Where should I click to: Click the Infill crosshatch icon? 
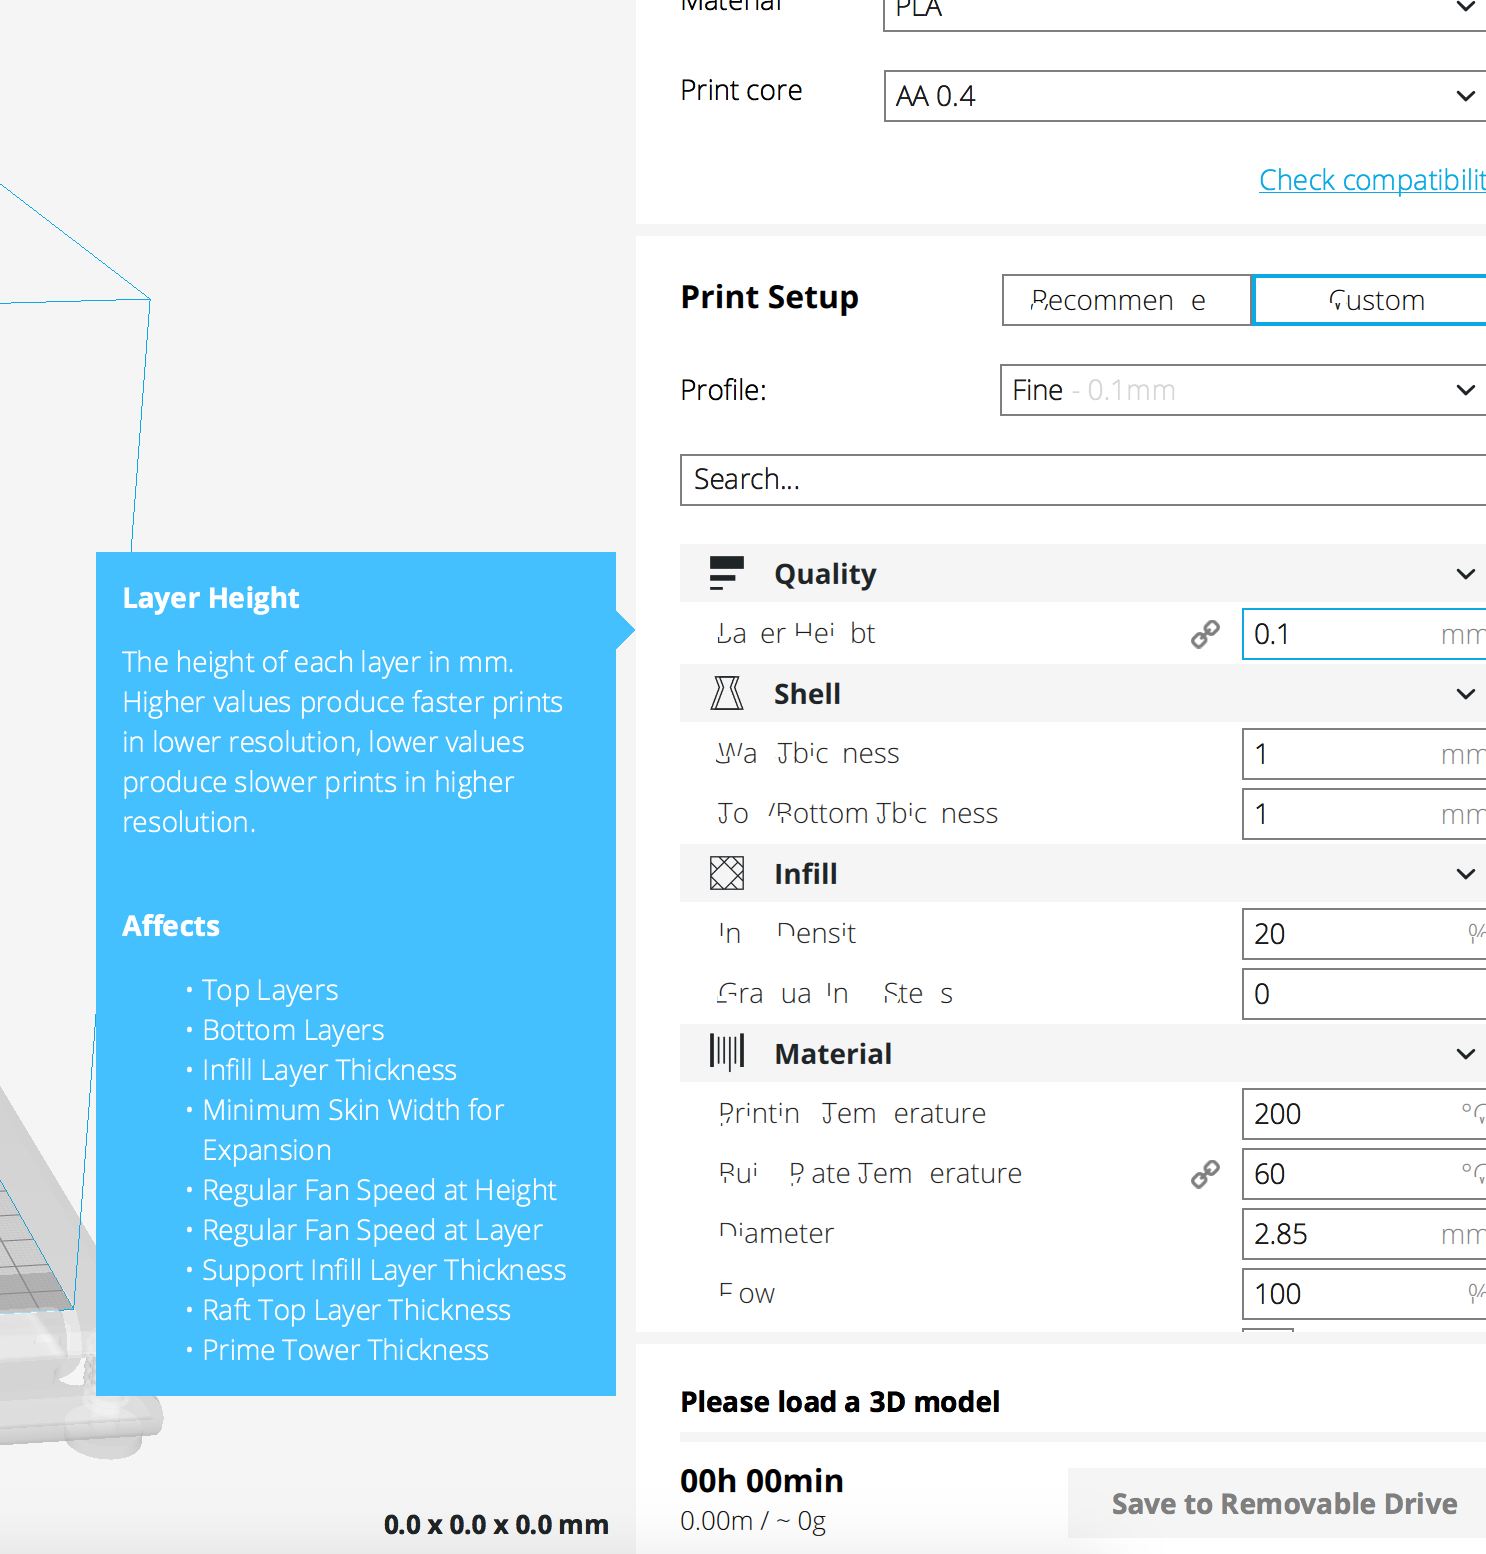727,873
